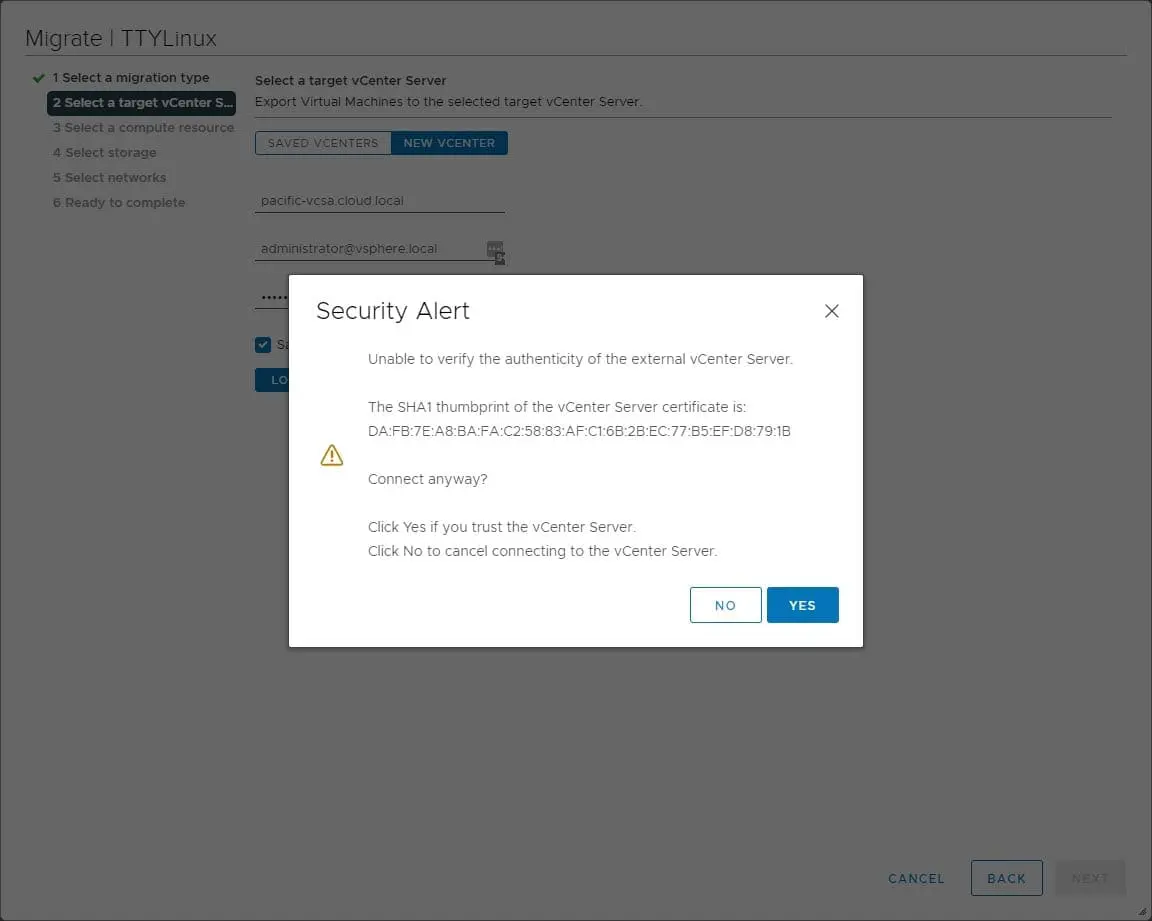1152x921 pixels.
Task: Switch to the Saved vCenters tab
Action: (323, 143)
